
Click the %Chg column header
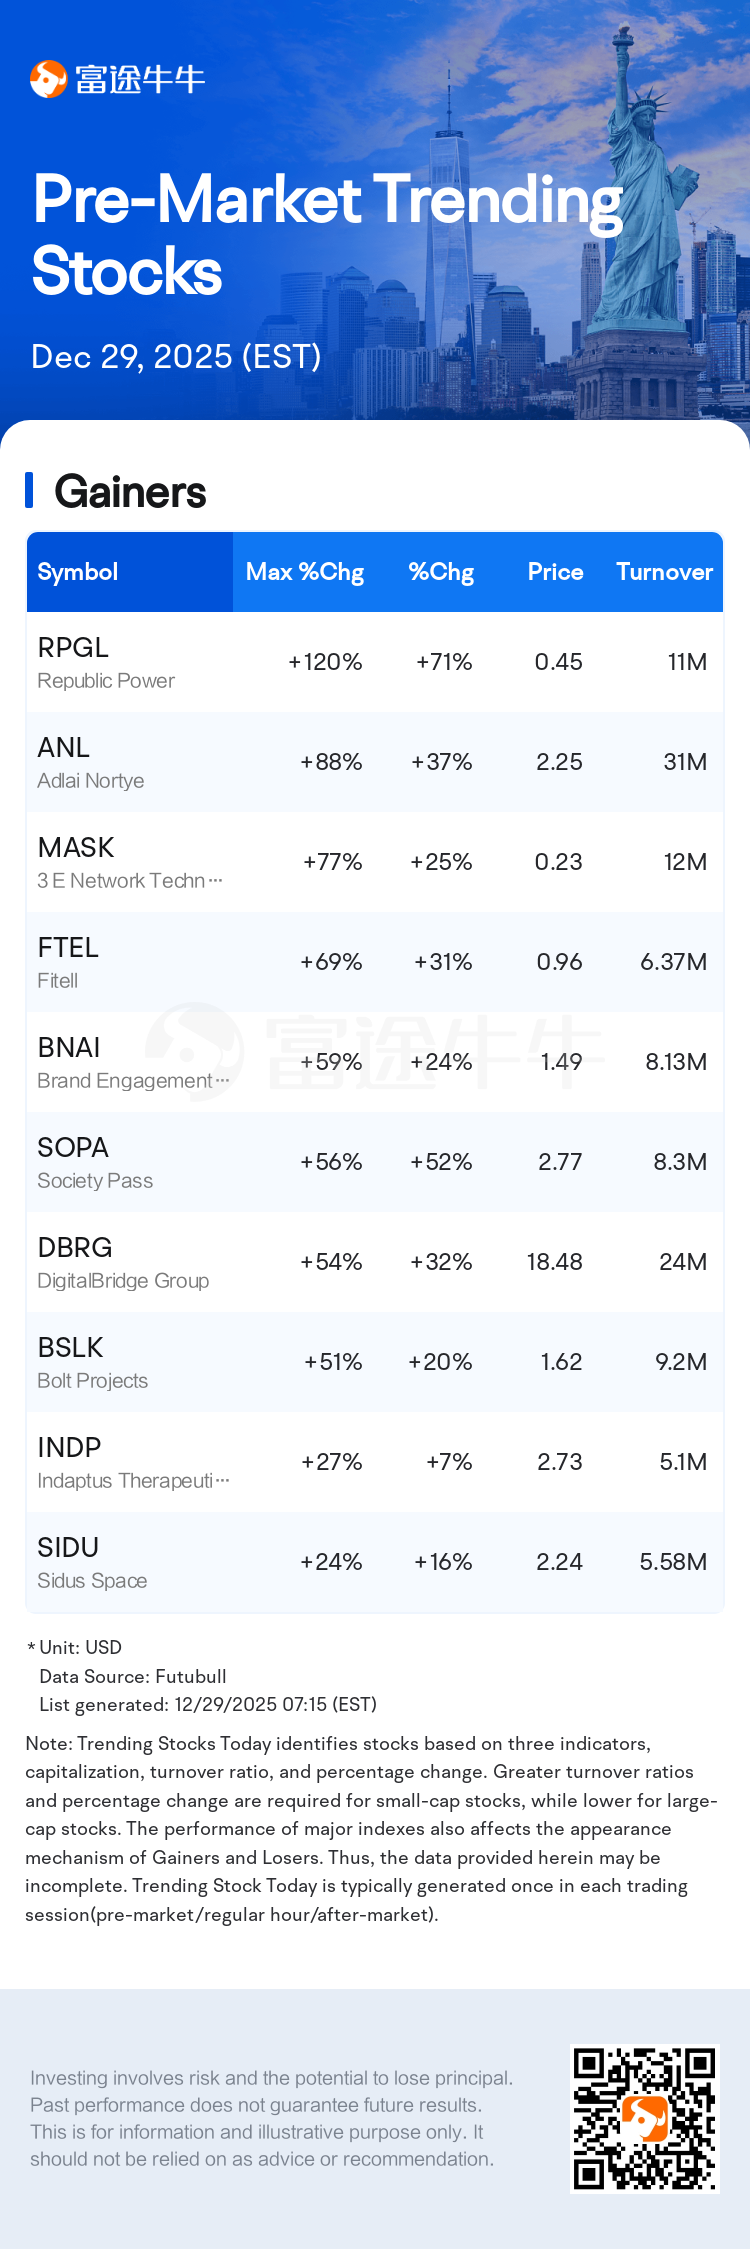pyautogui.click(x=441, y=572)
